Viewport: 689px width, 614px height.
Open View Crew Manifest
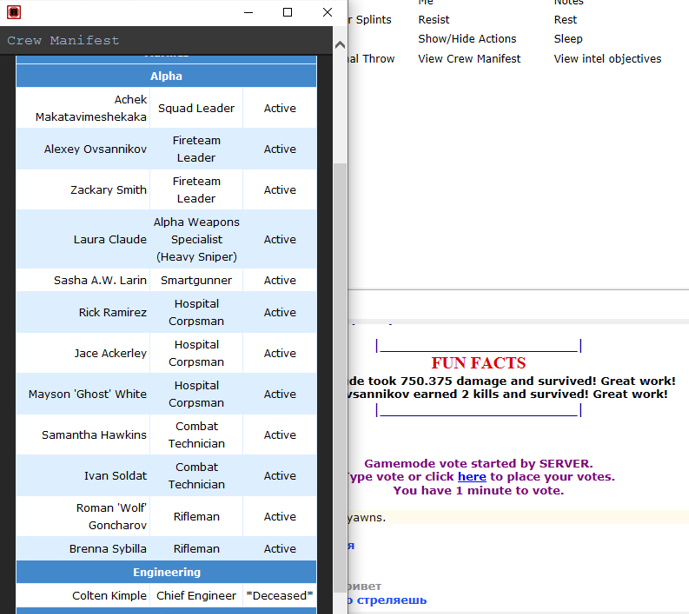(x=469, y=59)
